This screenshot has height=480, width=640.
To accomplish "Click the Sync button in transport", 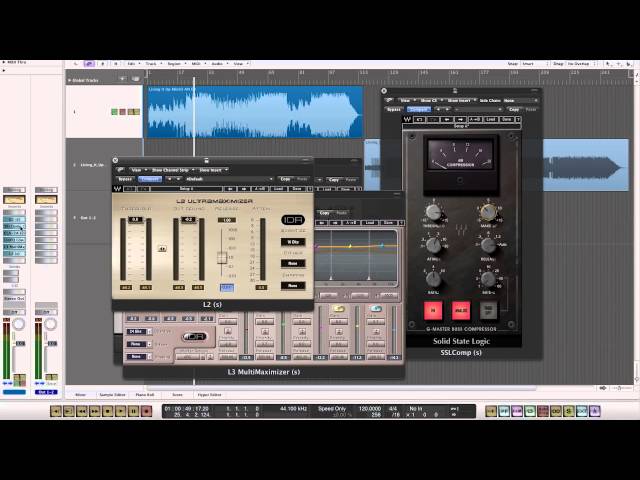I will click(582, 411).
